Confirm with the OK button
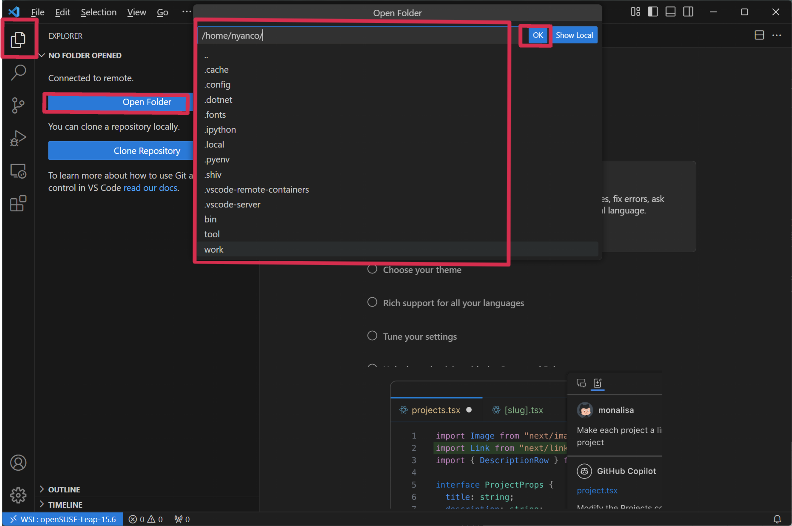Screen dimensions: 792x526 [x=538, y=35]
